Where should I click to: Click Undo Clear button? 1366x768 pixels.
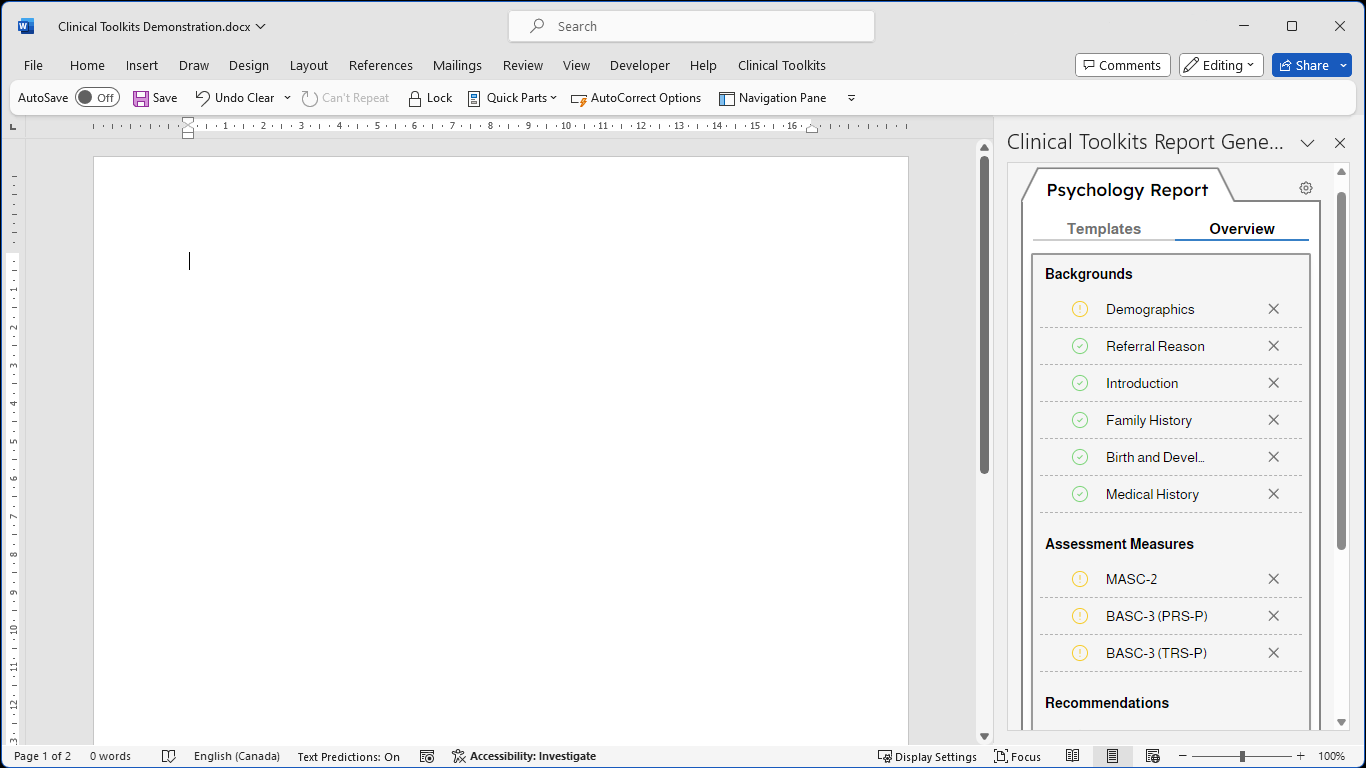tap(235, 98)
